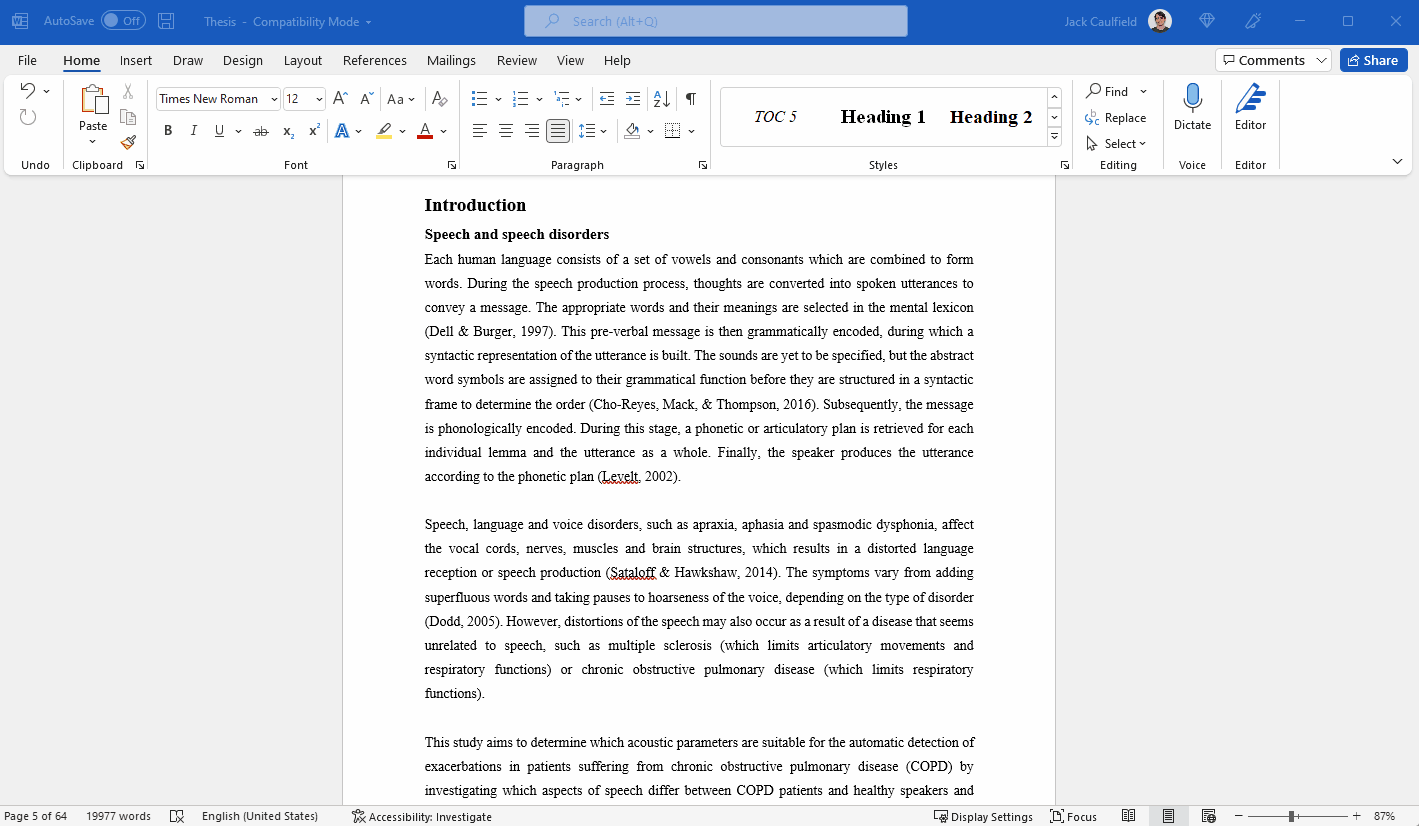Apply italic formatting

pos(192,130)
